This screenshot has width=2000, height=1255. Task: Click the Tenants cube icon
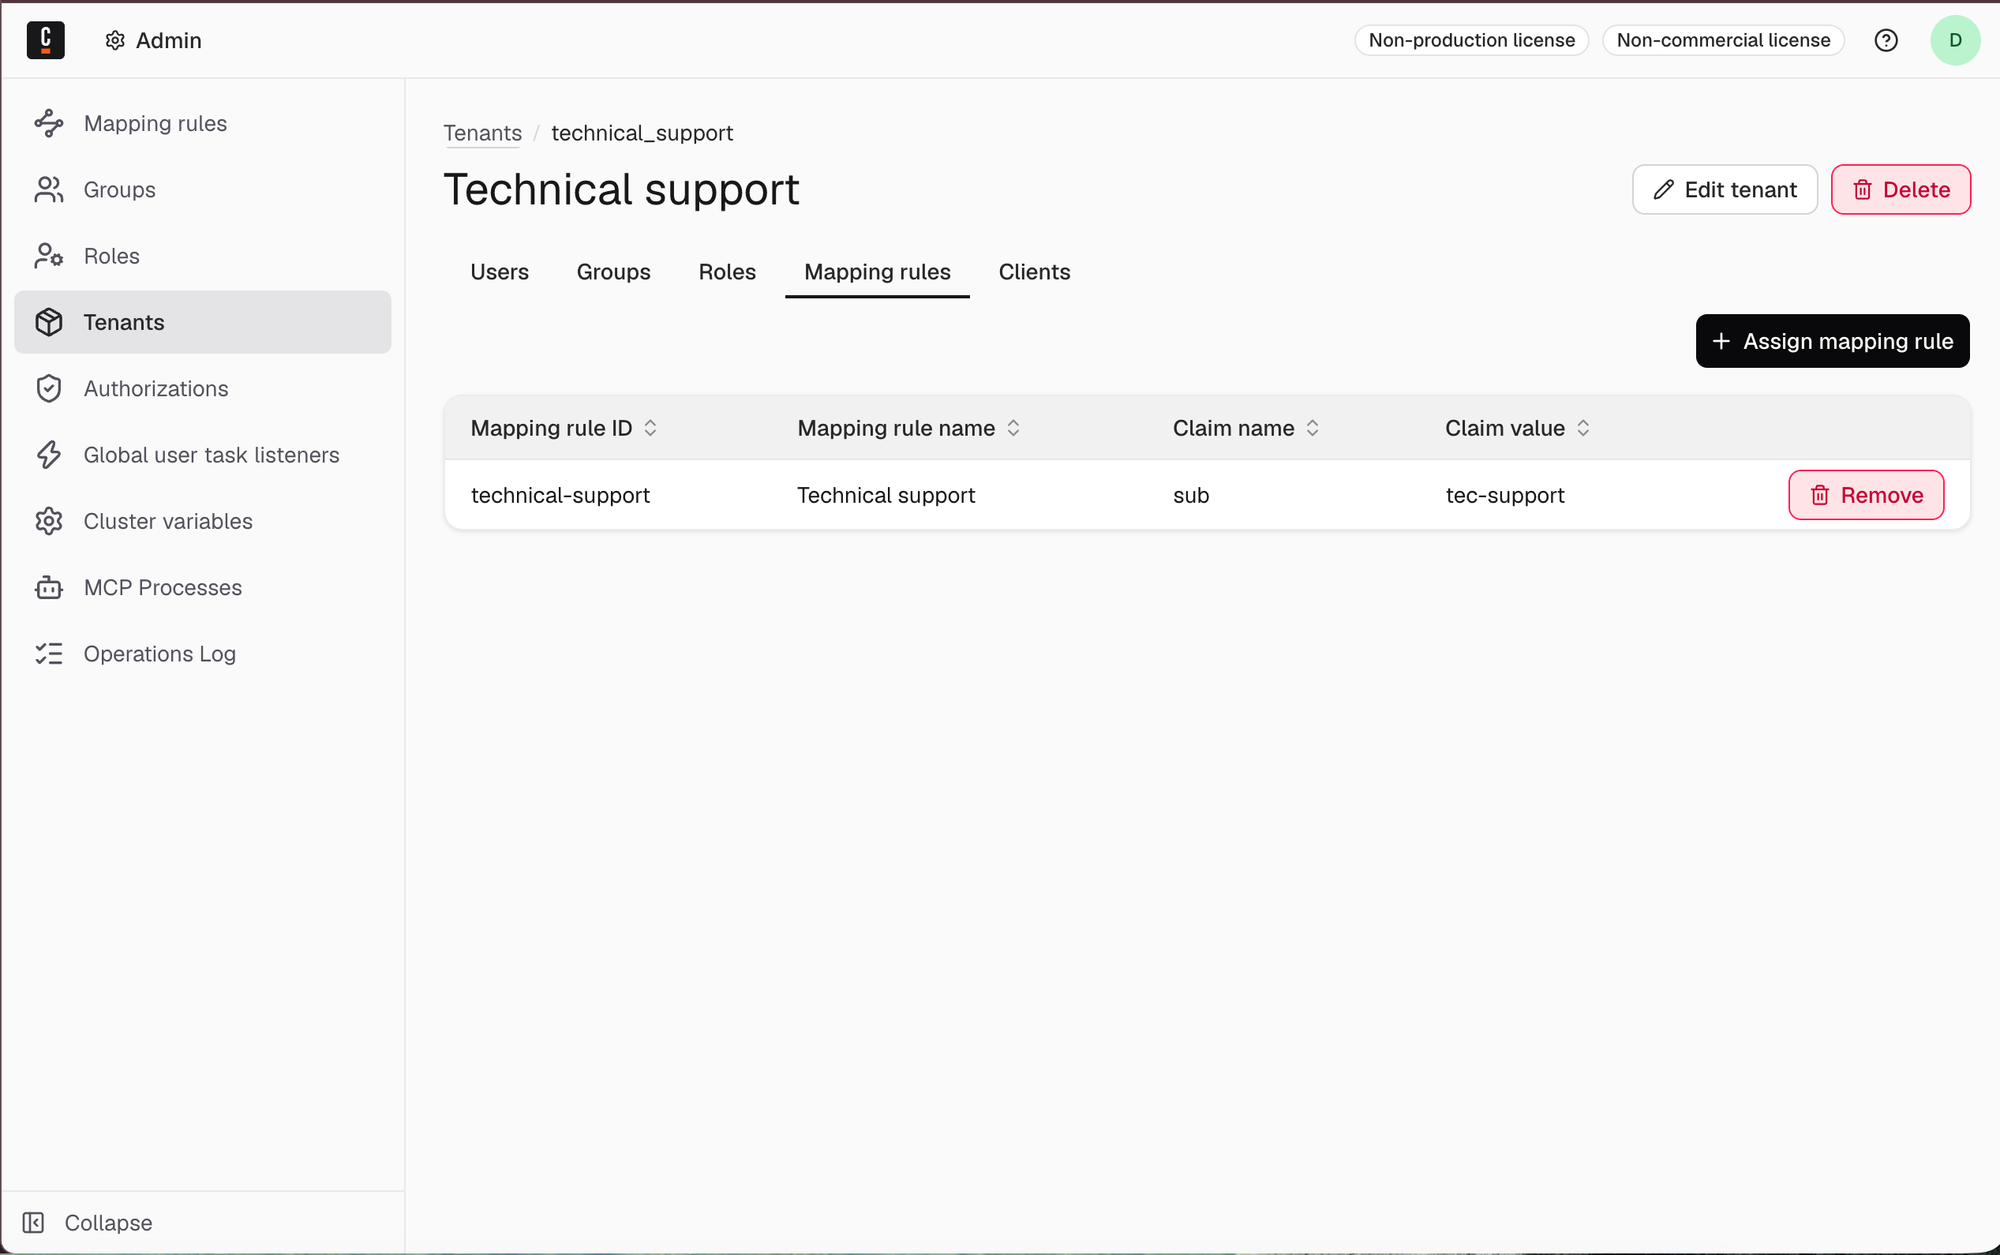pos(49,322)
